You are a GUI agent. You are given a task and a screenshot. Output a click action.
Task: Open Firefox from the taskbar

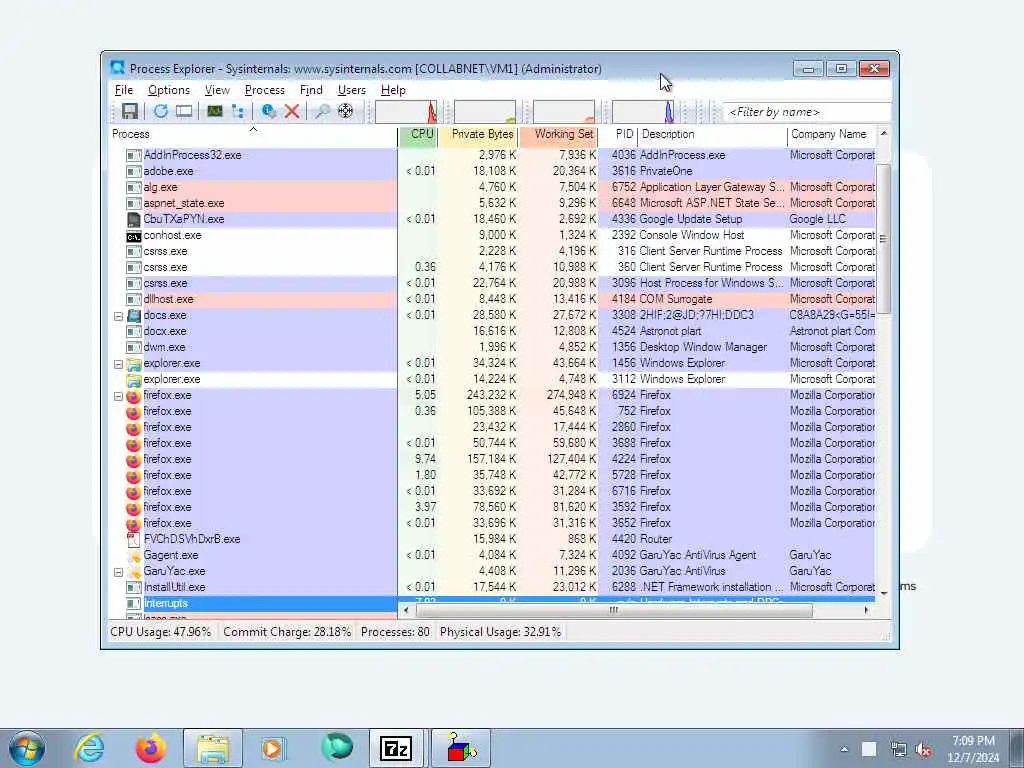click(151, 748)
